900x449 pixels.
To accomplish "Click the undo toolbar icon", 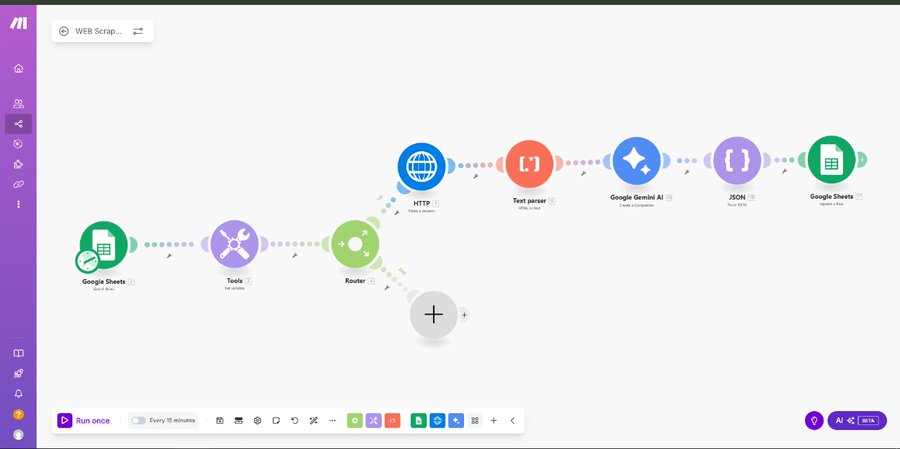I will point(294,420).
